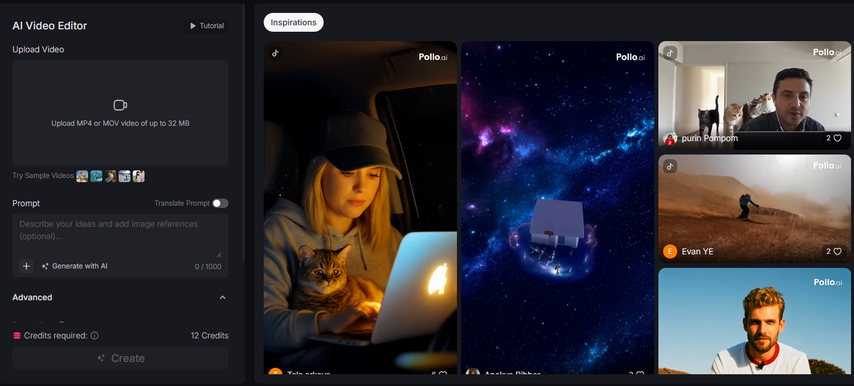Select the first sample video thumbnail
The height and width of the screenshot is (386, 854).
point(82,176)
